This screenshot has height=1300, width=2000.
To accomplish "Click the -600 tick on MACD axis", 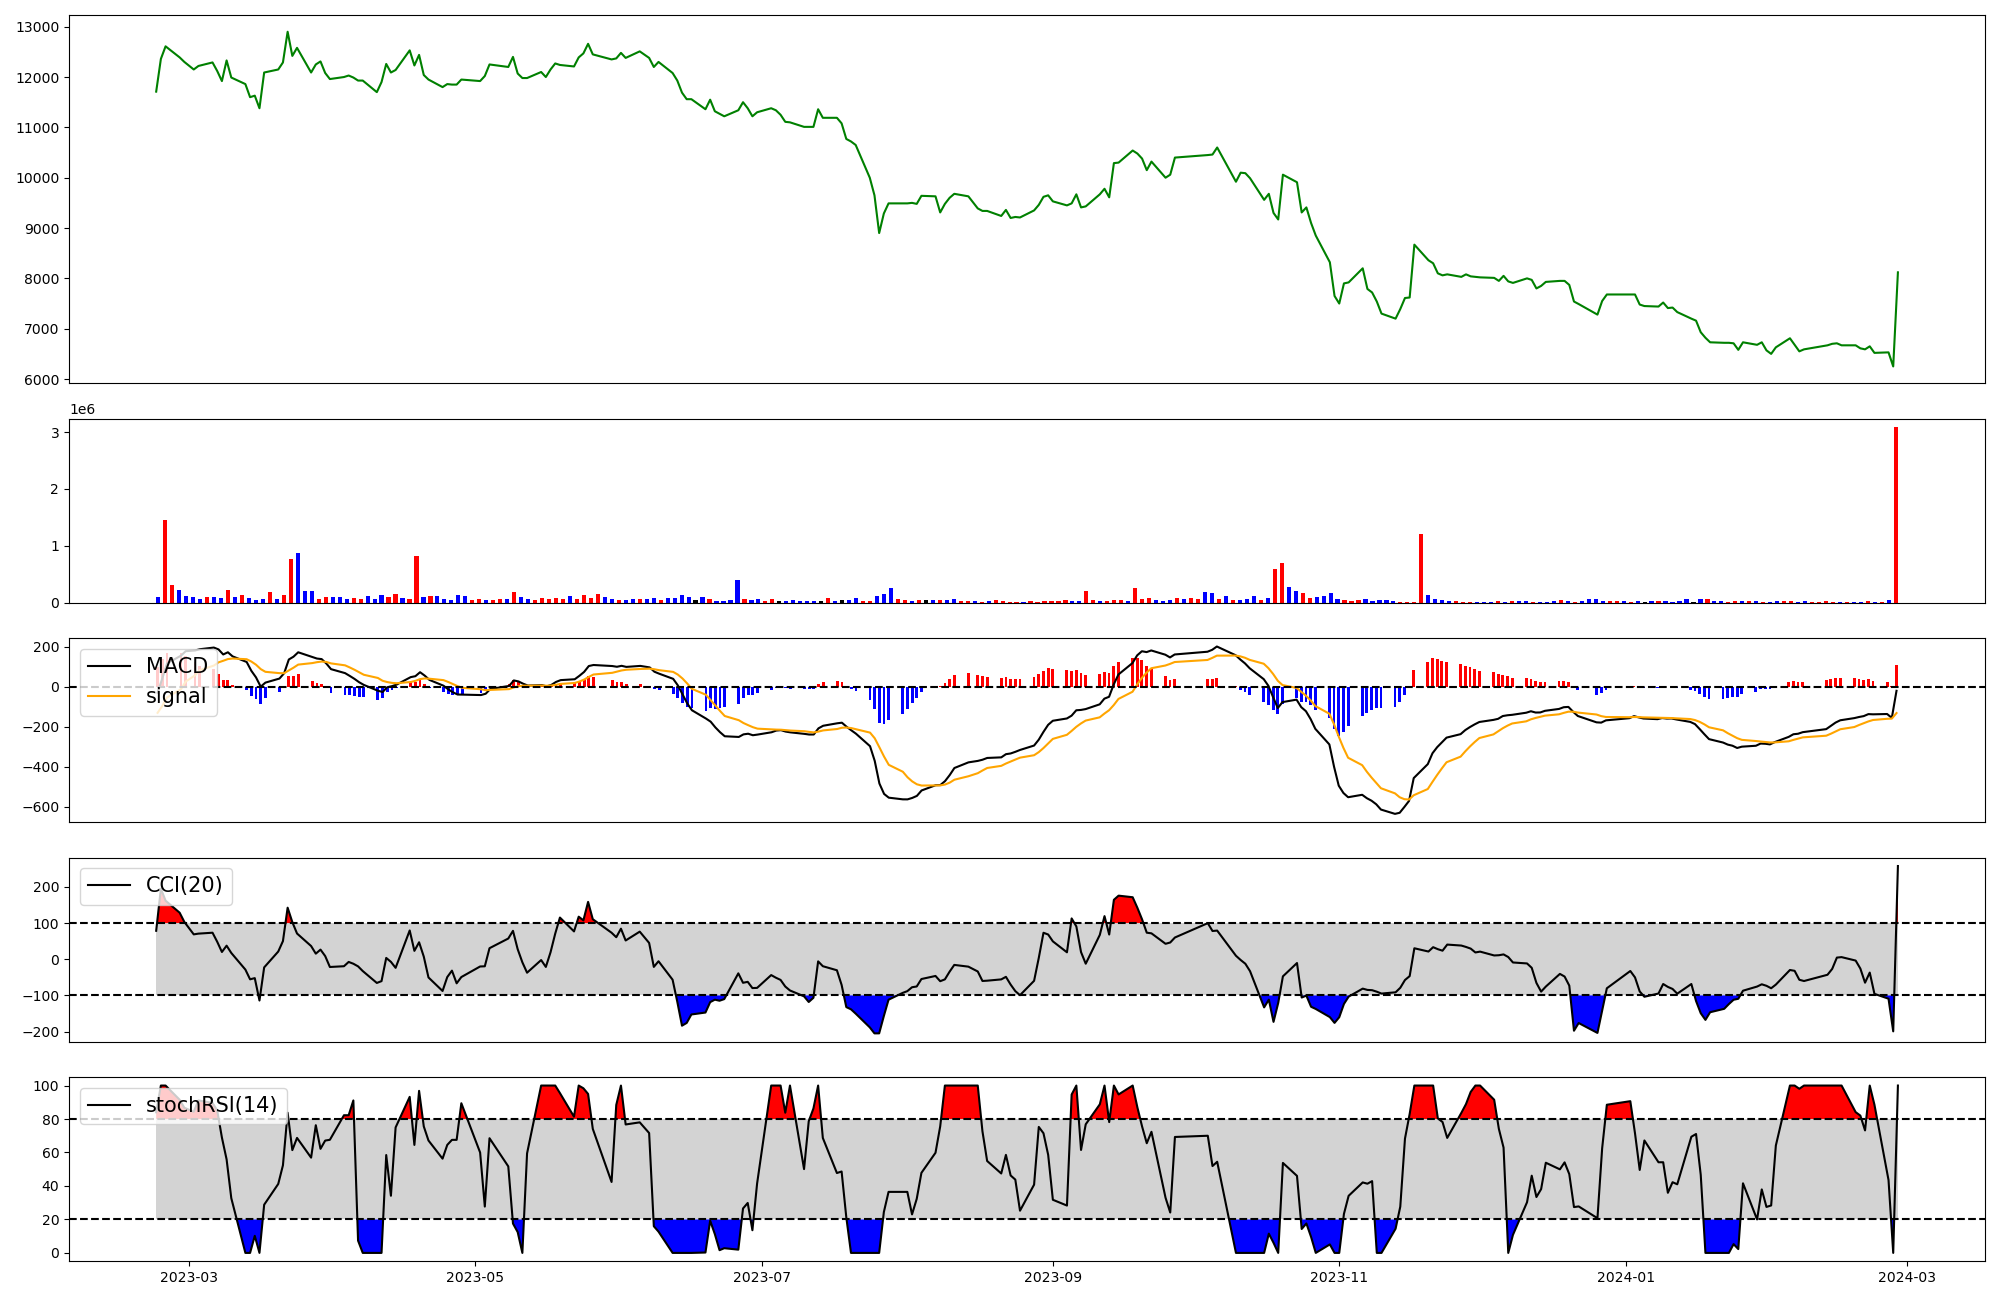I will (40, 808).
